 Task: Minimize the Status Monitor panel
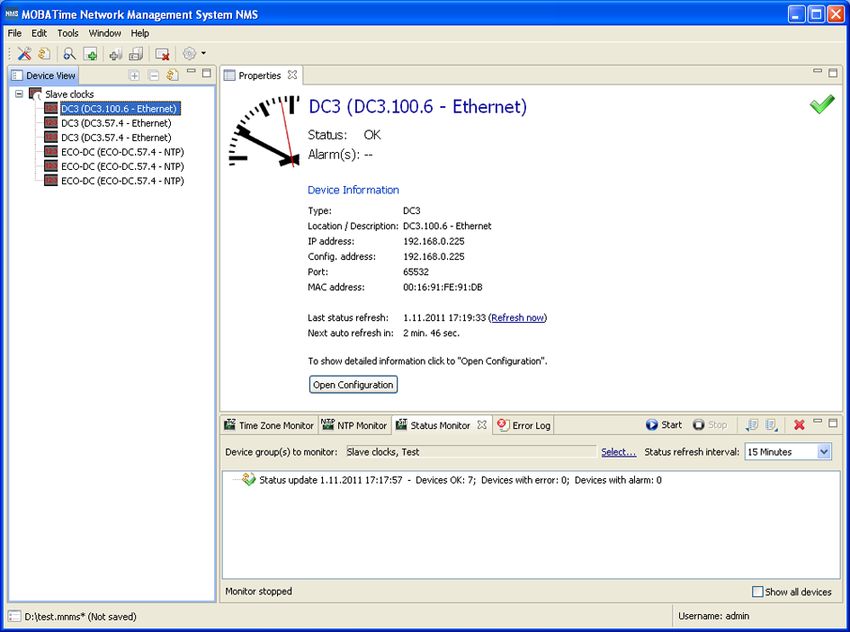point(818,421)
